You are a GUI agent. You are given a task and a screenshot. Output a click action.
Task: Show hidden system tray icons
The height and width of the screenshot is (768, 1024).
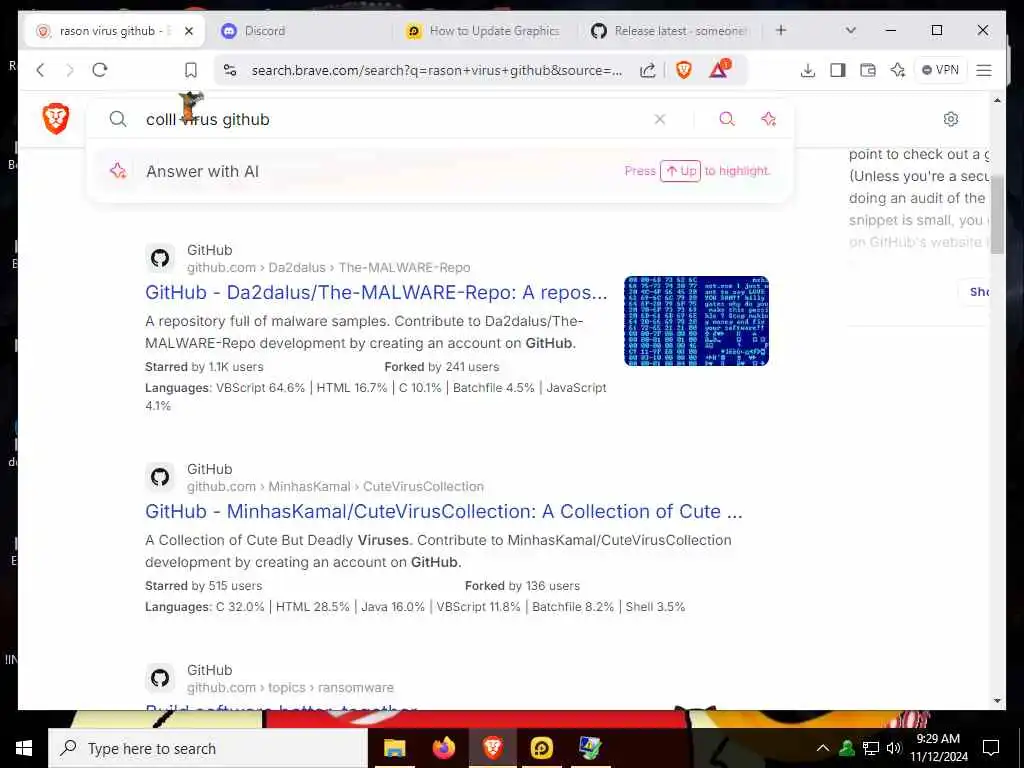823,748
